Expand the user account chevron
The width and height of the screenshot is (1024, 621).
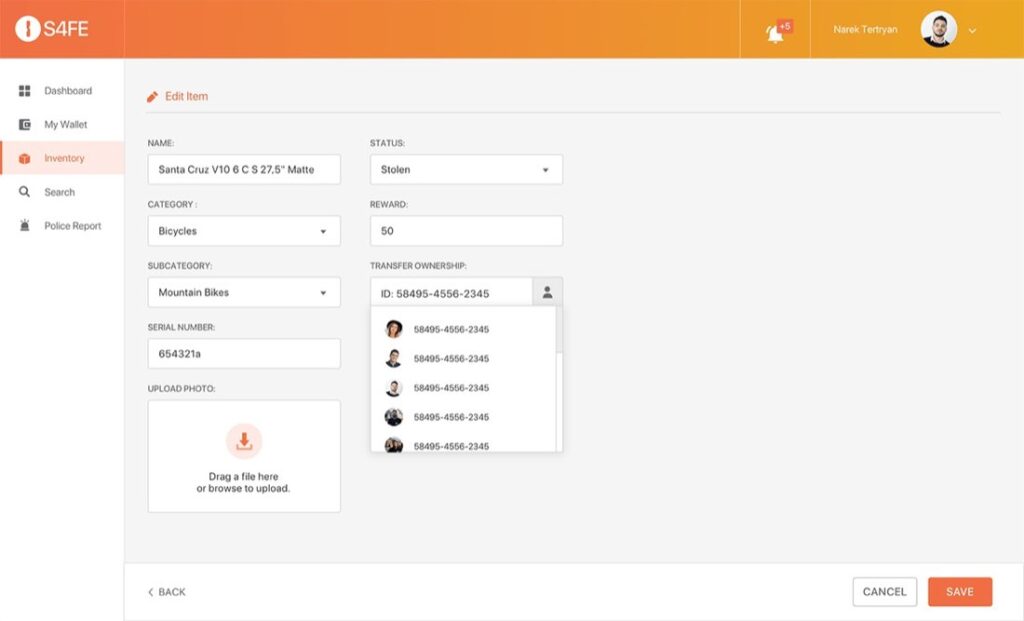[972, 31]
